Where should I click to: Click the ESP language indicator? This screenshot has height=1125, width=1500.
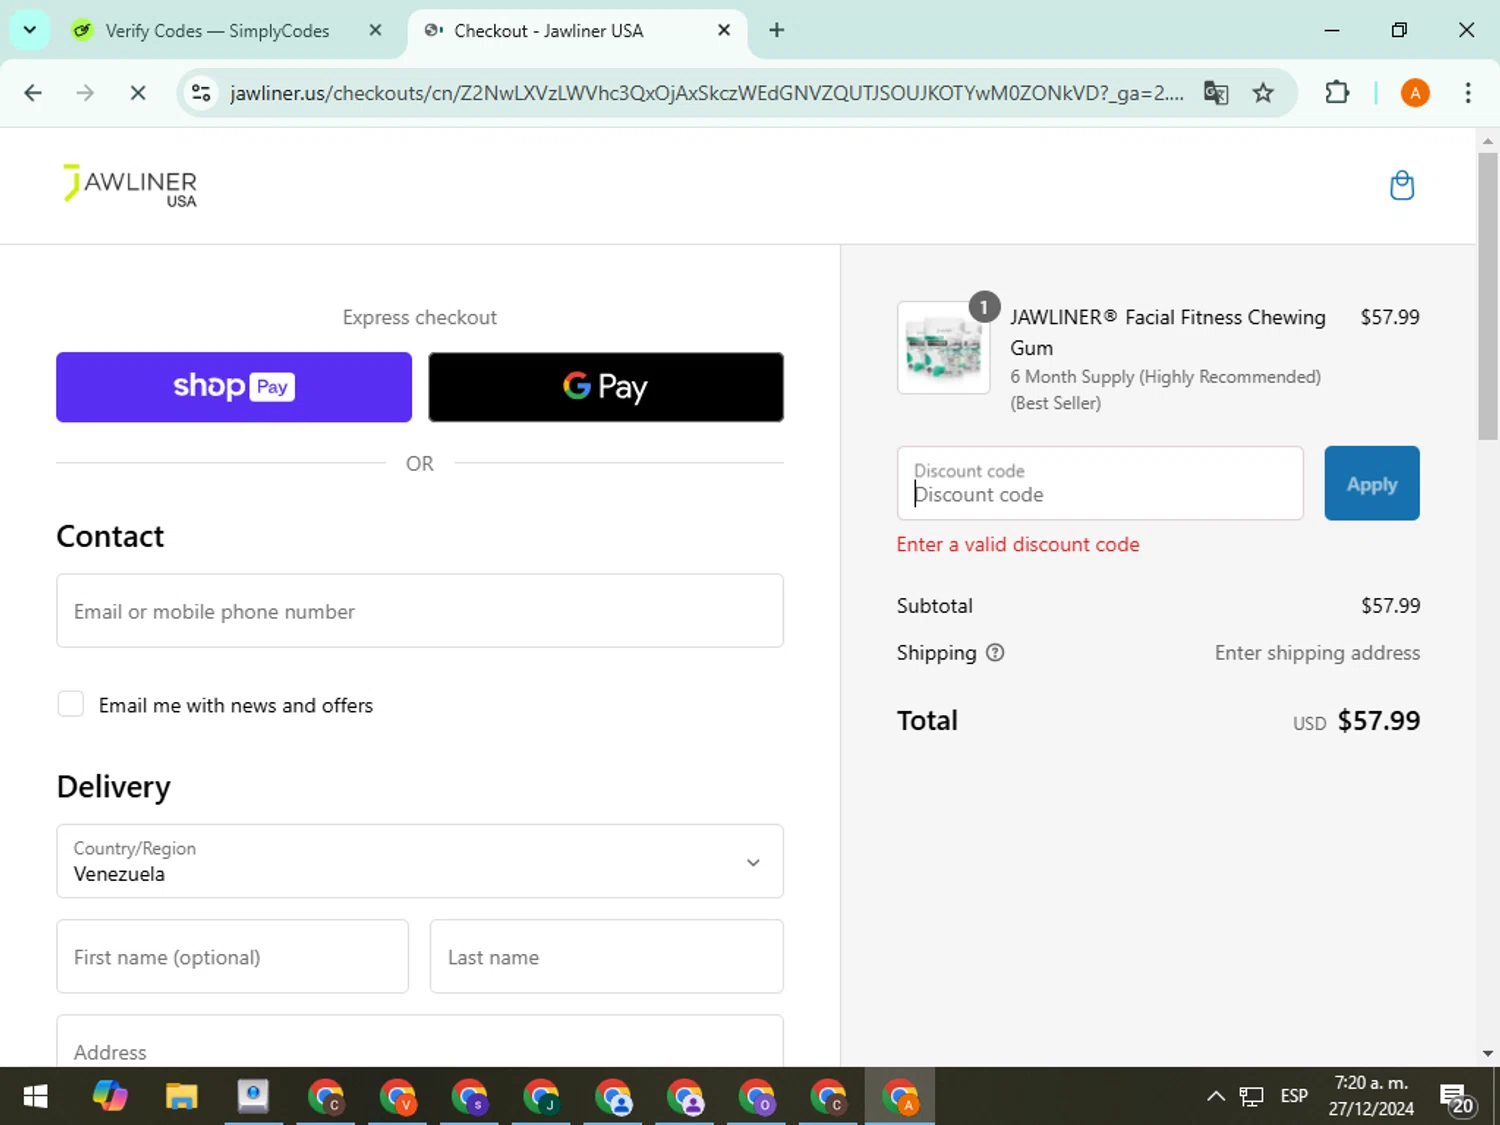click(1294, 1097)
